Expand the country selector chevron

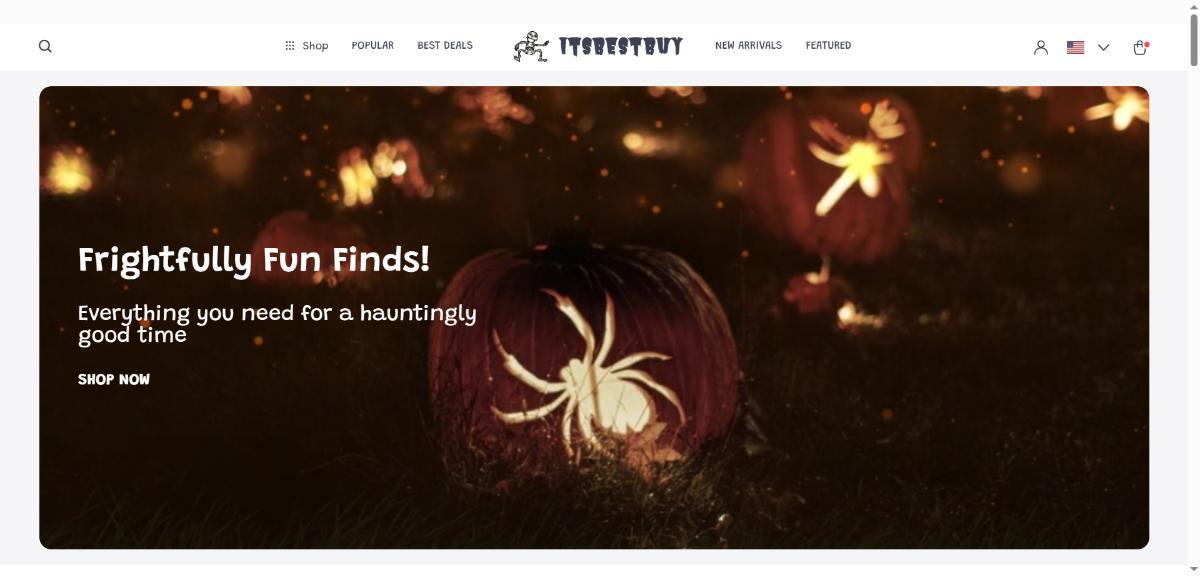[1104, 47]
